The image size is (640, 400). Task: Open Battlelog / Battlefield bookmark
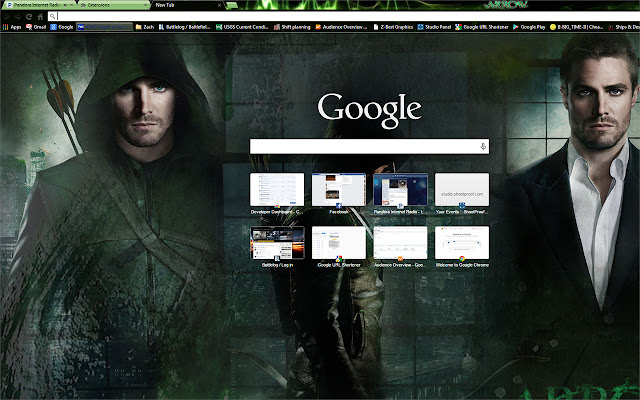(x=184, y=27)
